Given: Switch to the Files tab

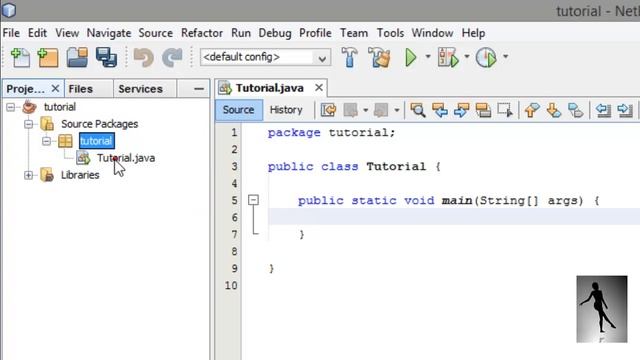Looking at the screenshot, I should click(x=88, y=89).
